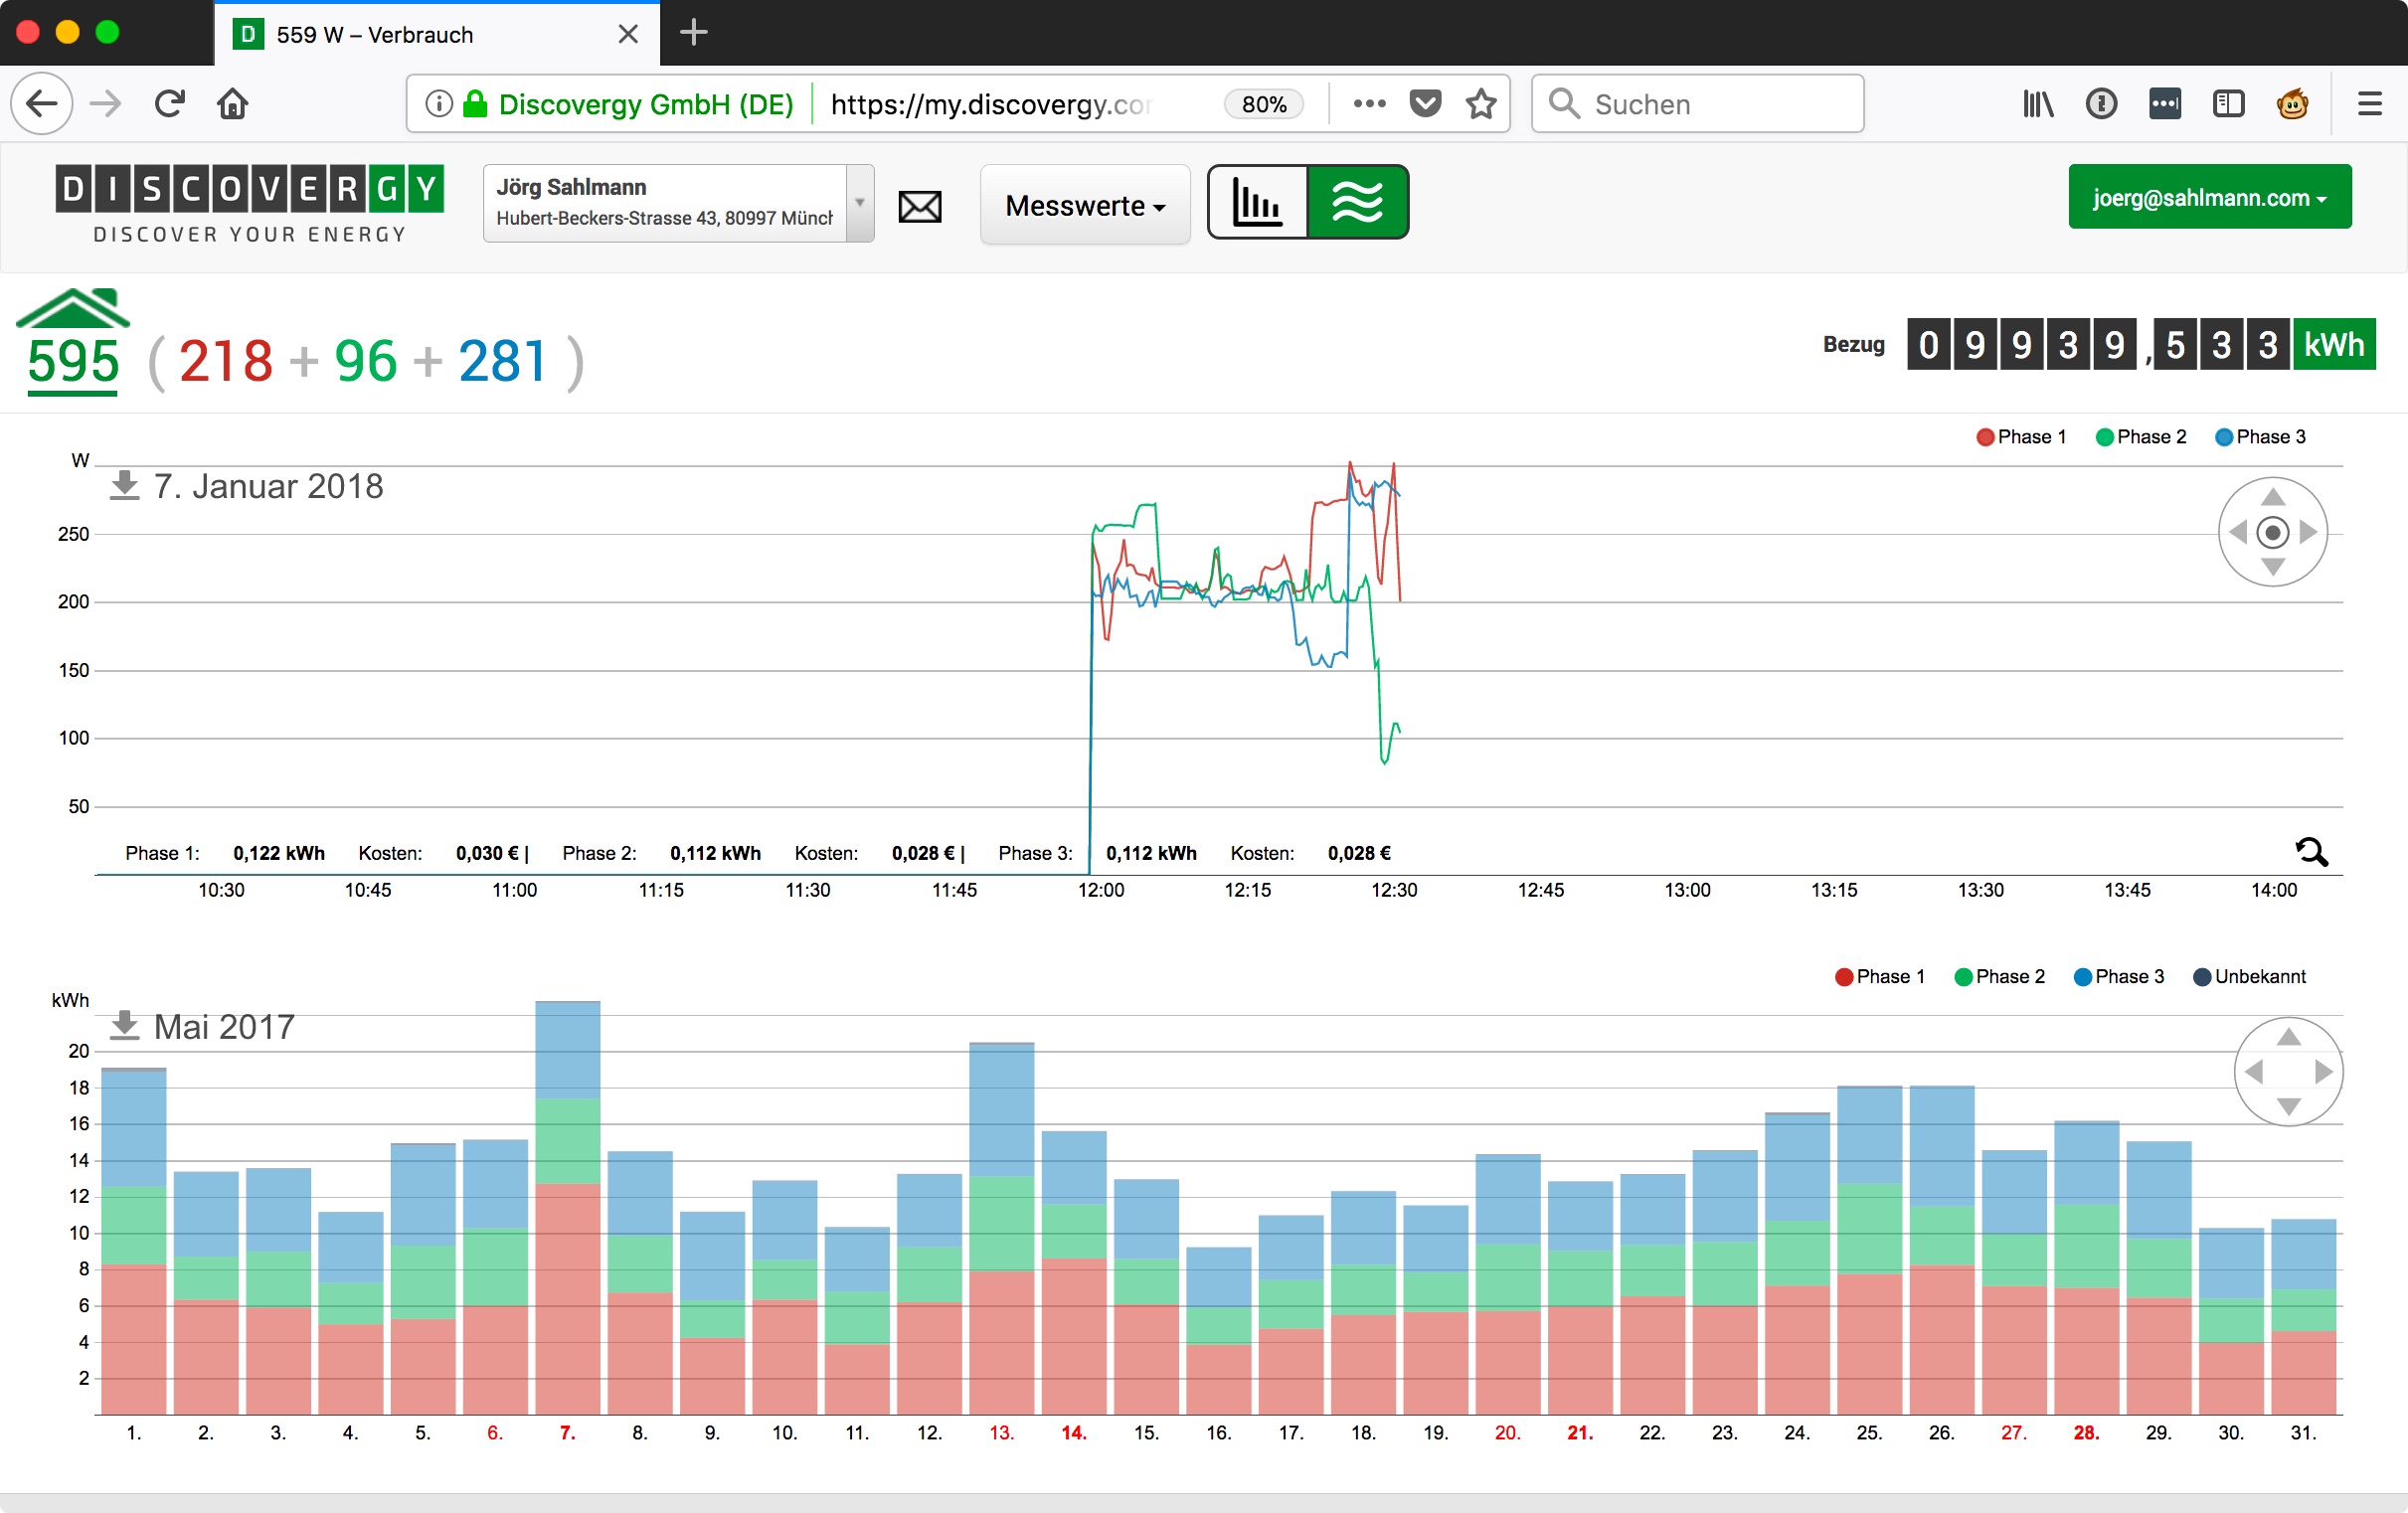
Task: Go back in browser history
Action: pyautogui.click(x=41, y=103)
